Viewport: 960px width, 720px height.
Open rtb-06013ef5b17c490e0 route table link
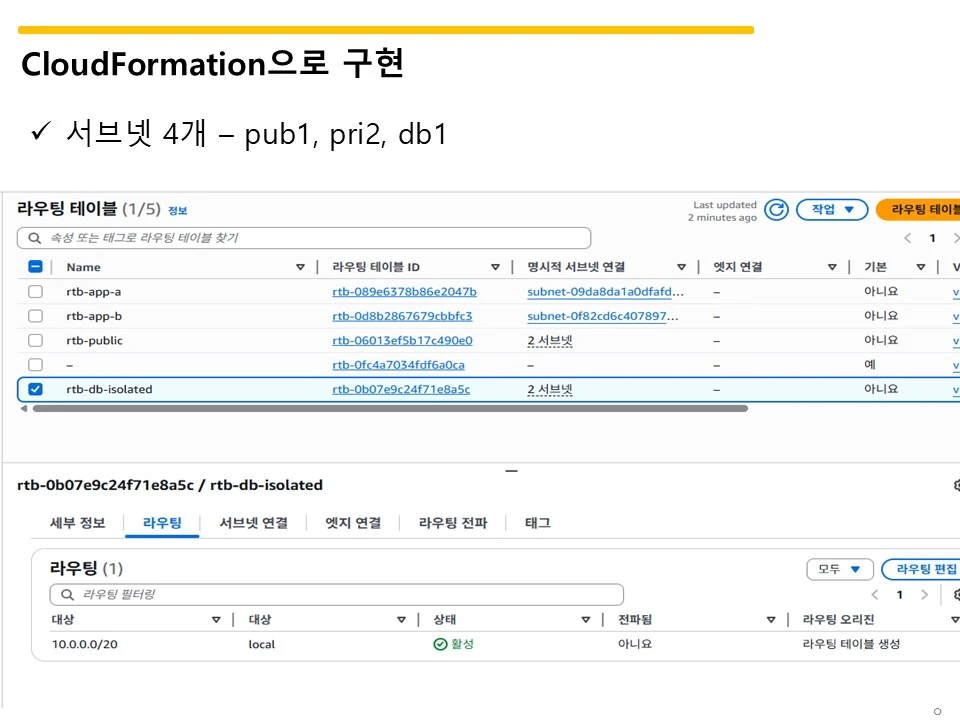click(x=402, y=341)
